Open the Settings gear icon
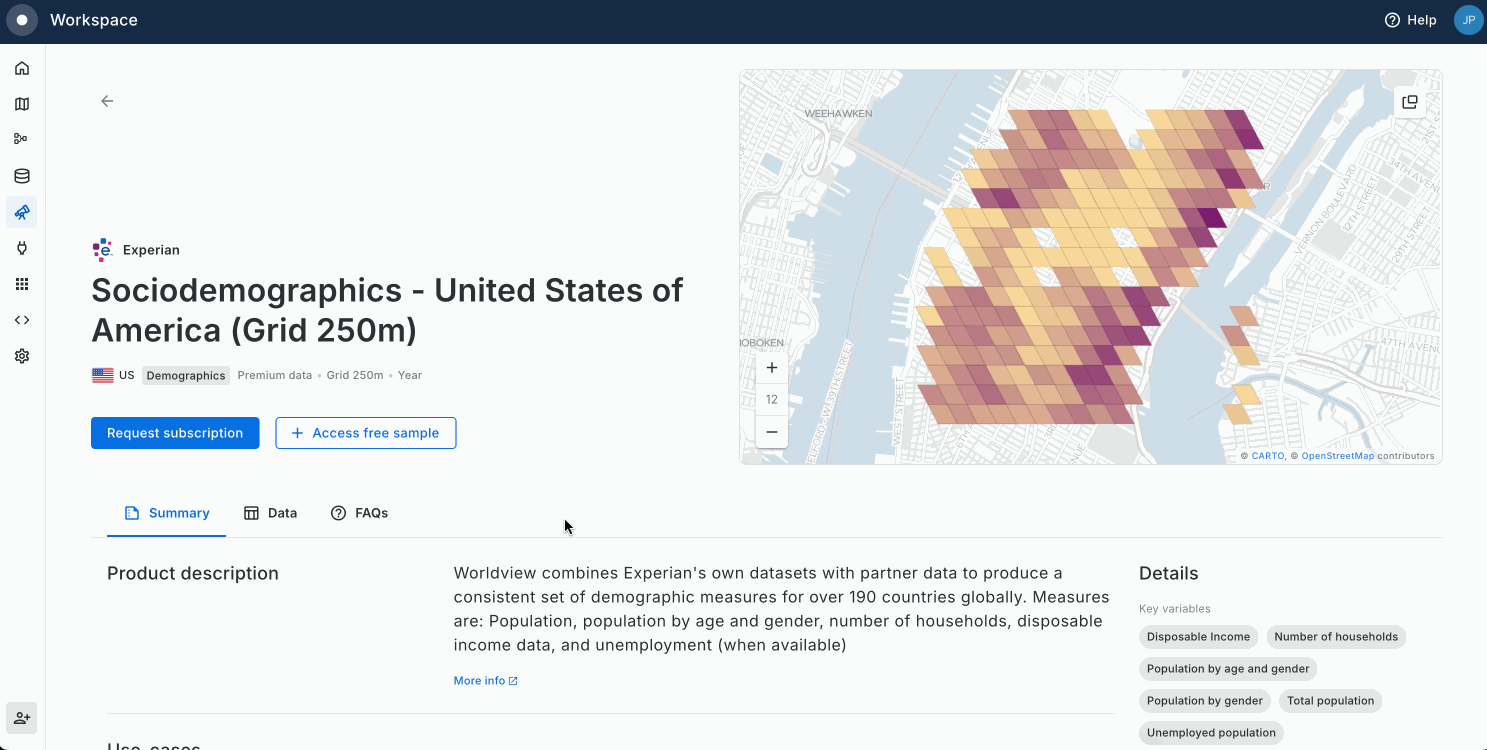1487x750 pixels. 22,356
